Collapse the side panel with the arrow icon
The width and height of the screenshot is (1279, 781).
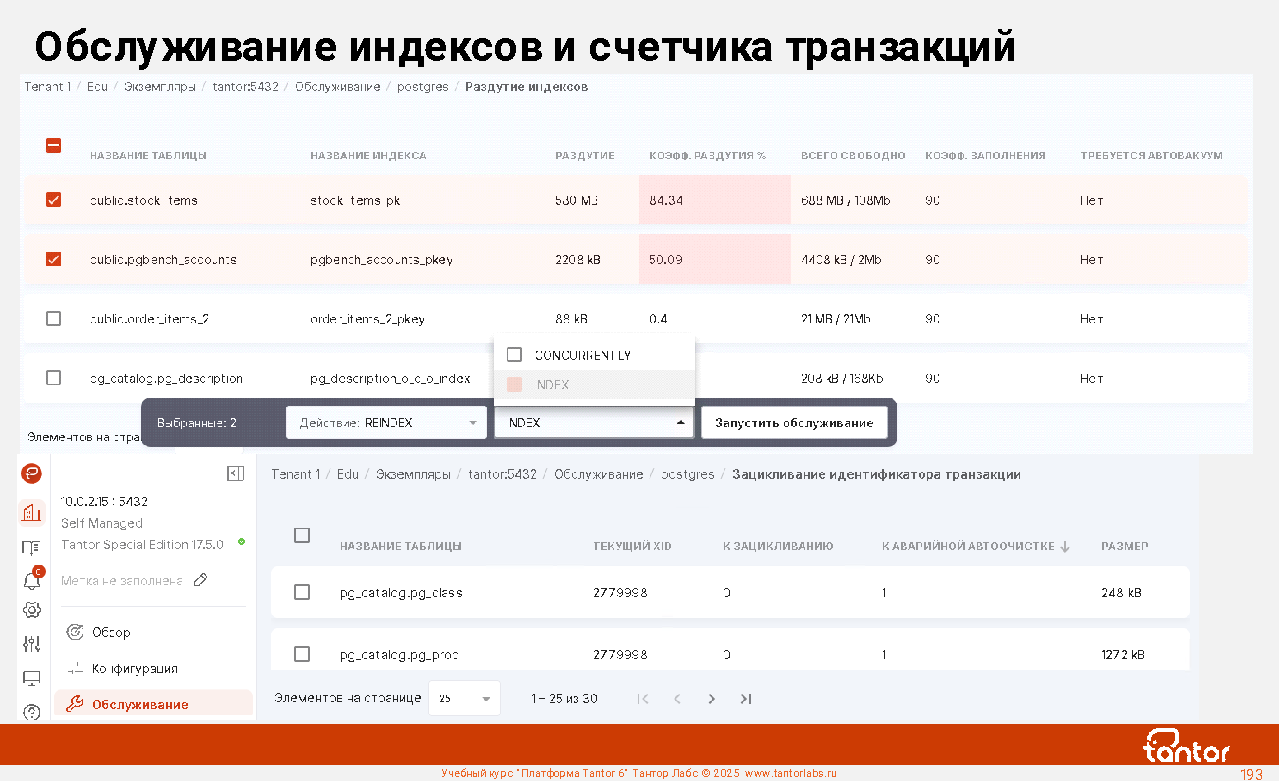(x=235, y=474)
